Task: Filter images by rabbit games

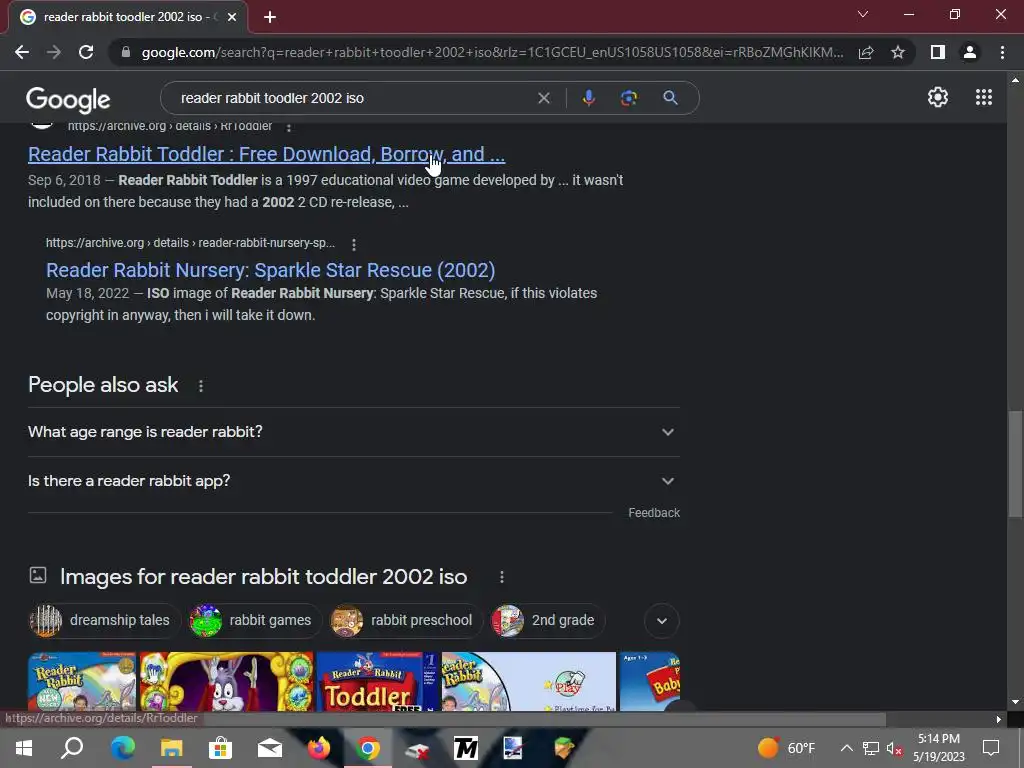Action: pos(255,620)
